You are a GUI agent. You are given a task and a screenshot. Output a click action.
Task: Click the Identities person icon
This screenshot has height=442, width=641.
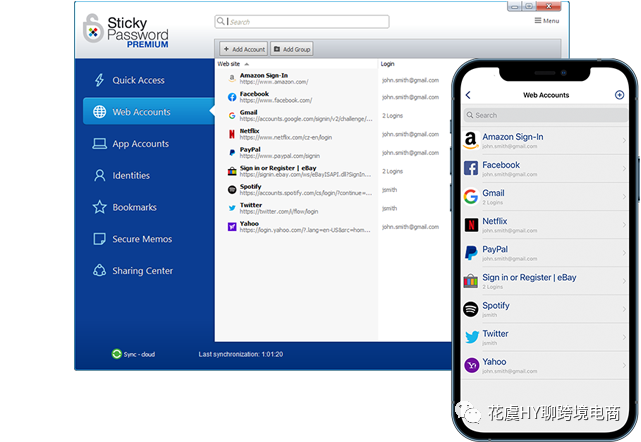tap(99, 175)
